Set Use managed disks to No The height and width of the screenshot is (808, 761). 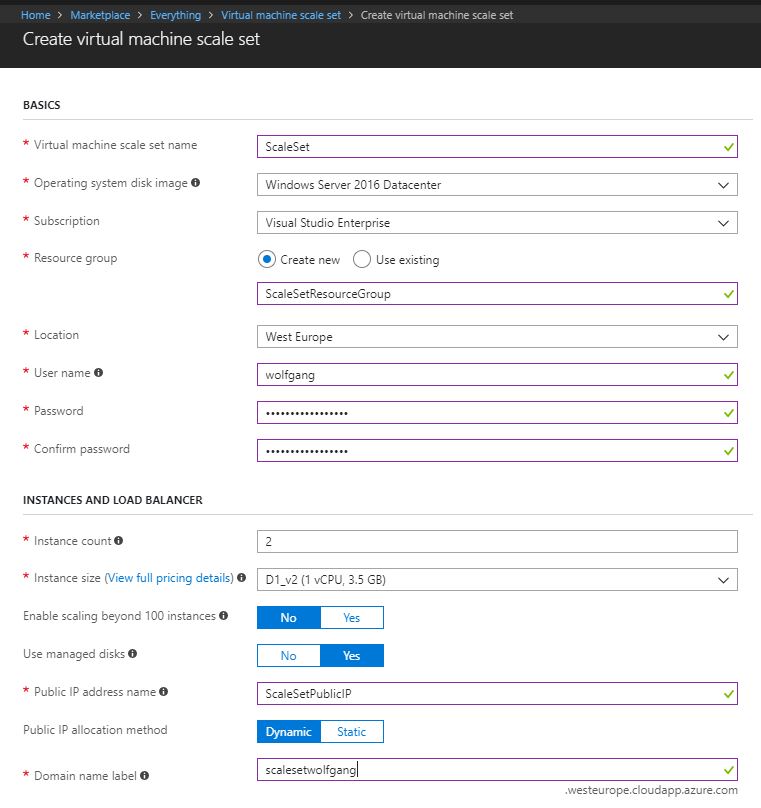pyautogui.click(x=288, y=656)
